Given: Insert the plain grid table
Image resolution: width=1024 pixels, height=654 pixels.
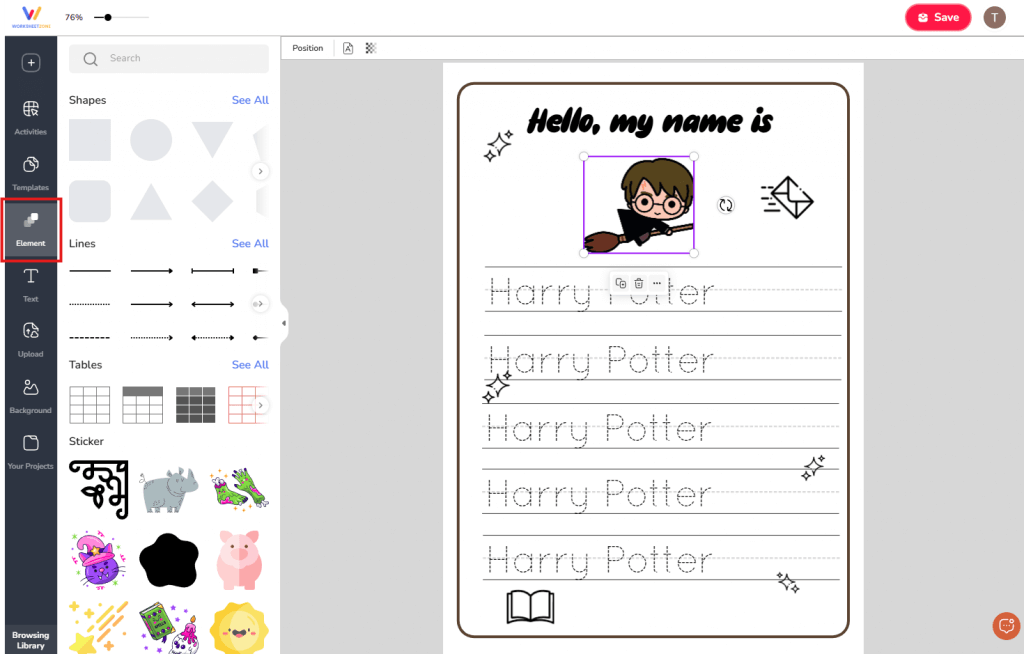Looking at the screenshot, I should click(x=89, y=405).
